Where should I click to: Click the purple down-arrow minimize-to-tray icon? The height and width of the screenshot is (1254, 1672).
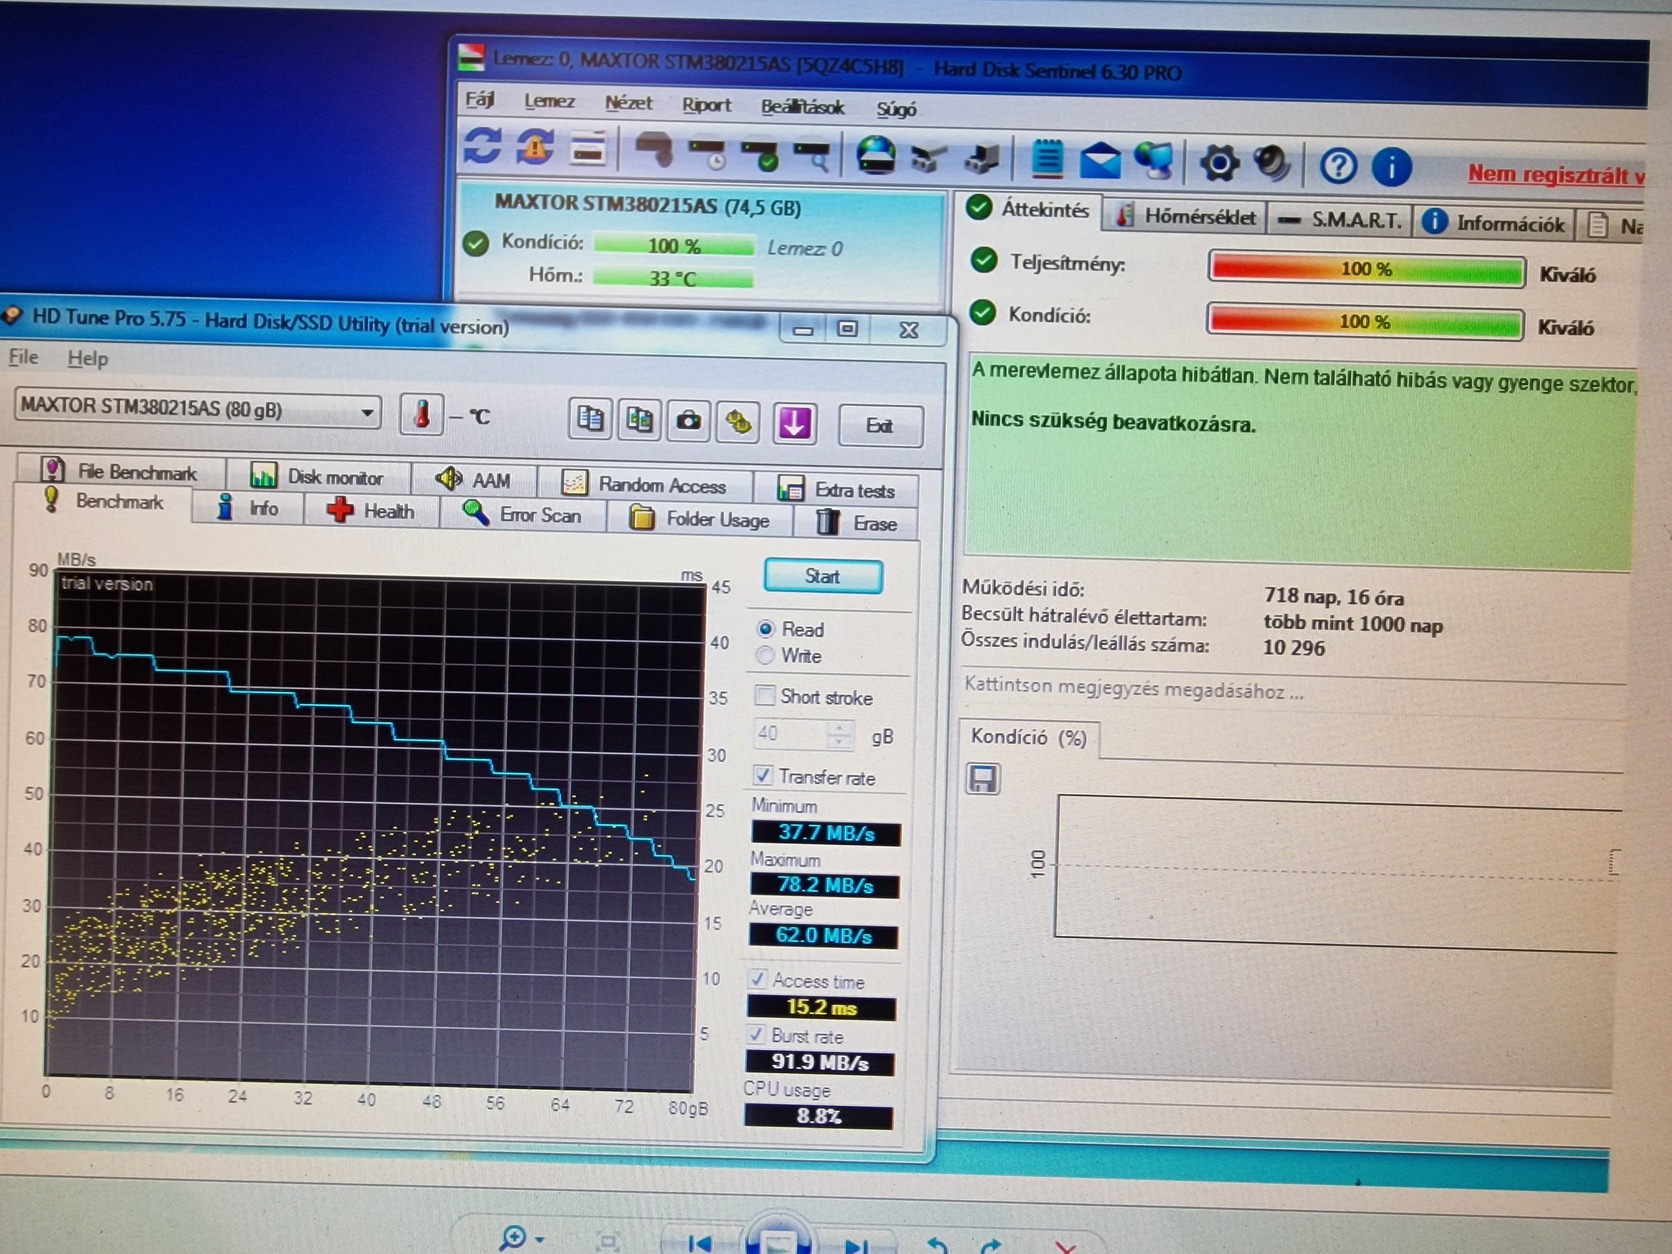pyautogui.click(x=794, y=423)
